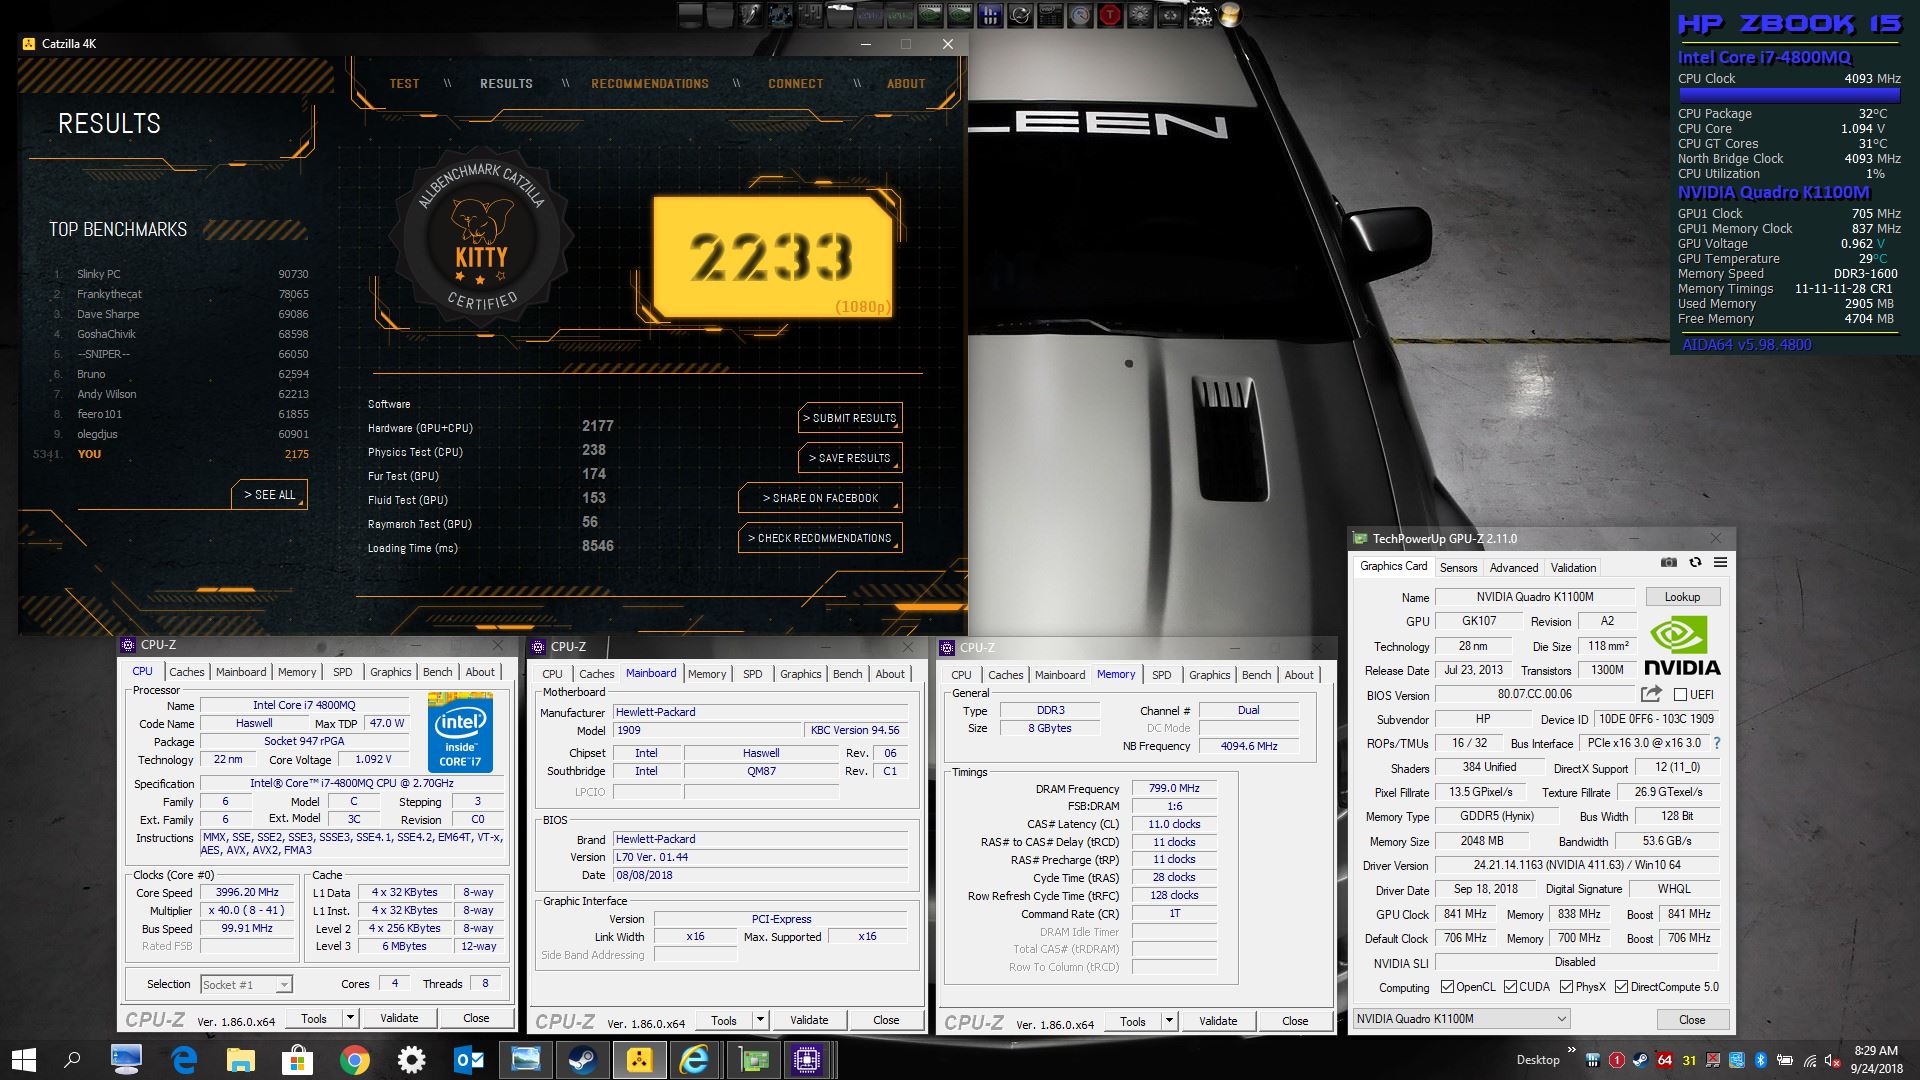Viewport: 1920px width, 1080px height.
Task: Click the SAVE RESULTS button
Action: tap(850, 458)
